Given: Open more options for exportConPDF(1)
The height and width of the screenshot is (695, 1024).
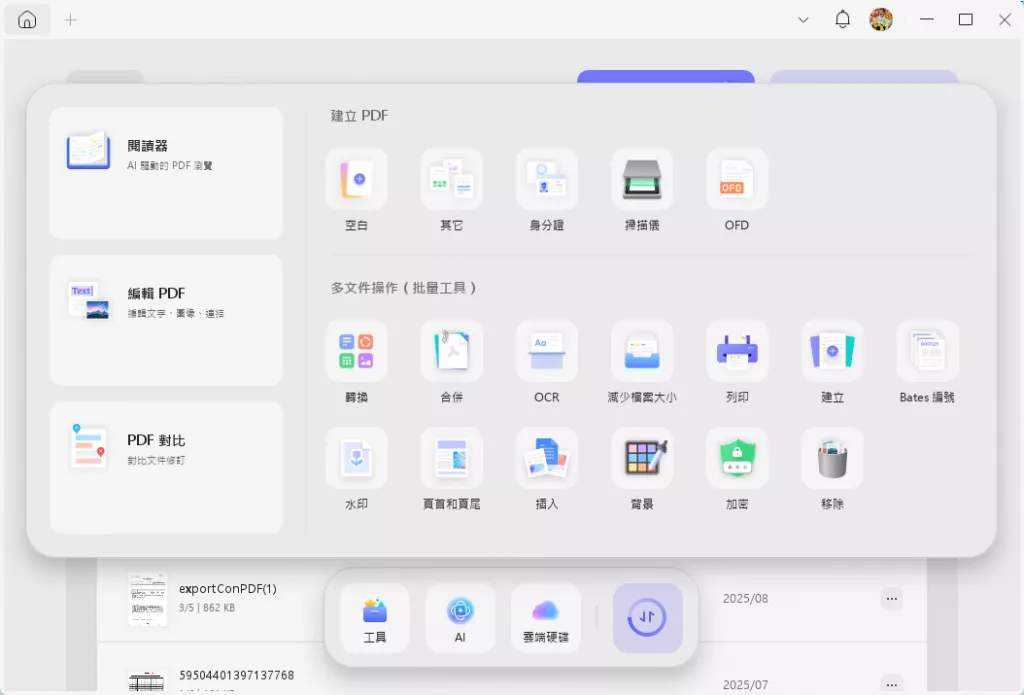Looking at the screenshot, I should tap(891, 598).
